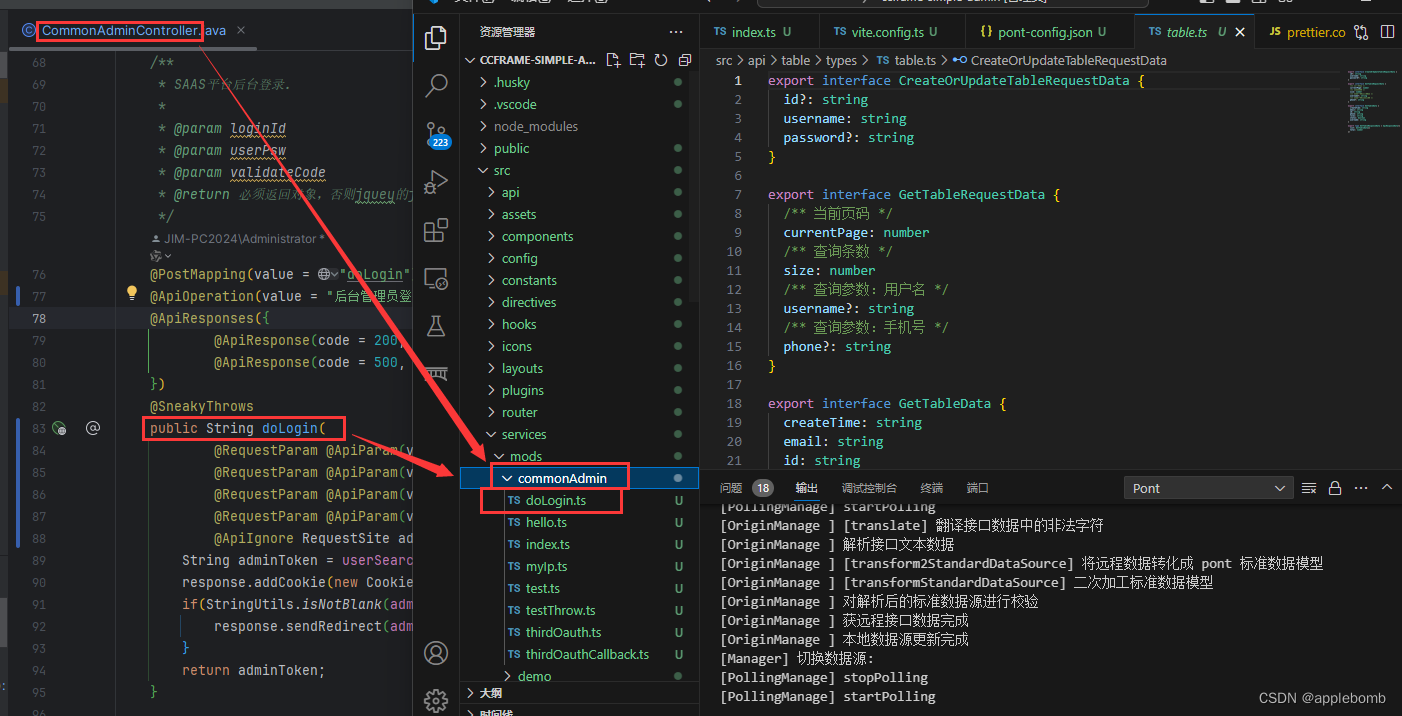Screen dimensions: 1402x716
Task: Toggle the lock scrolling icon in Output panel
Action: tap(1335, 488)
